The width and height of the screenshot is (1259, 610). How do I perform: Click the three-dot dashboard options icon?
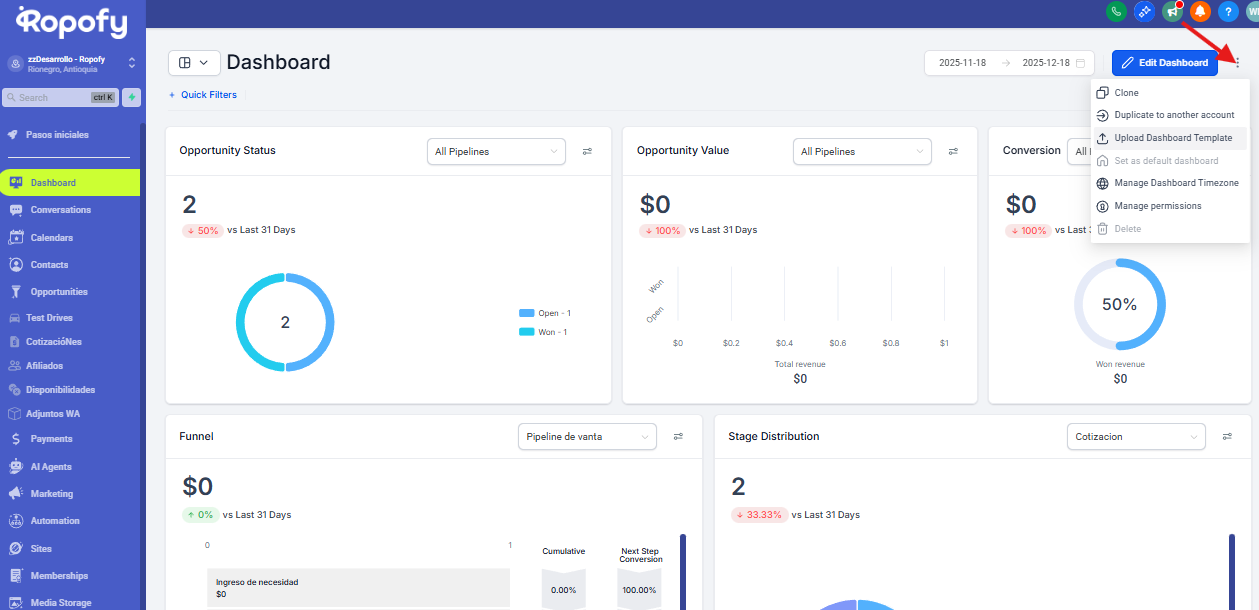(1237, 63)
